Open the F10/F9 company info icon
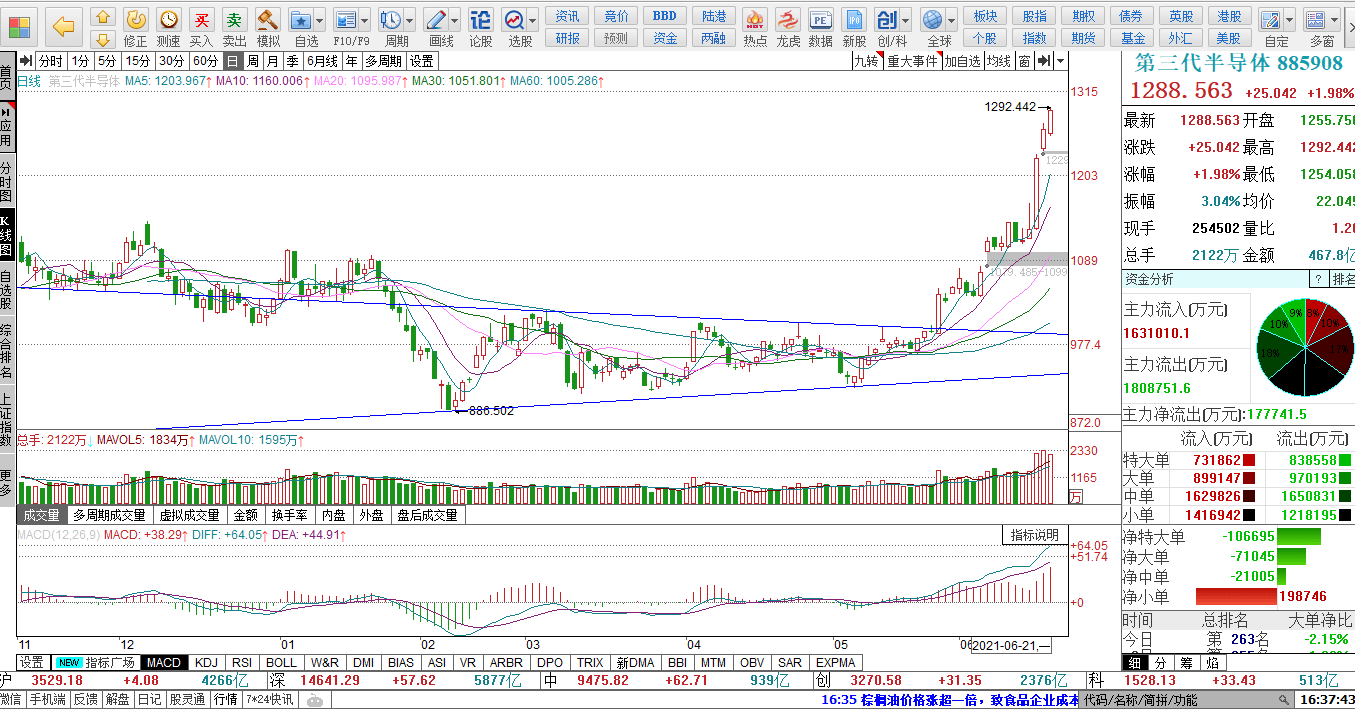Image resolution: width=1355 pixels, height=709 pixels. pyautogui.click(x=345, y=19)
